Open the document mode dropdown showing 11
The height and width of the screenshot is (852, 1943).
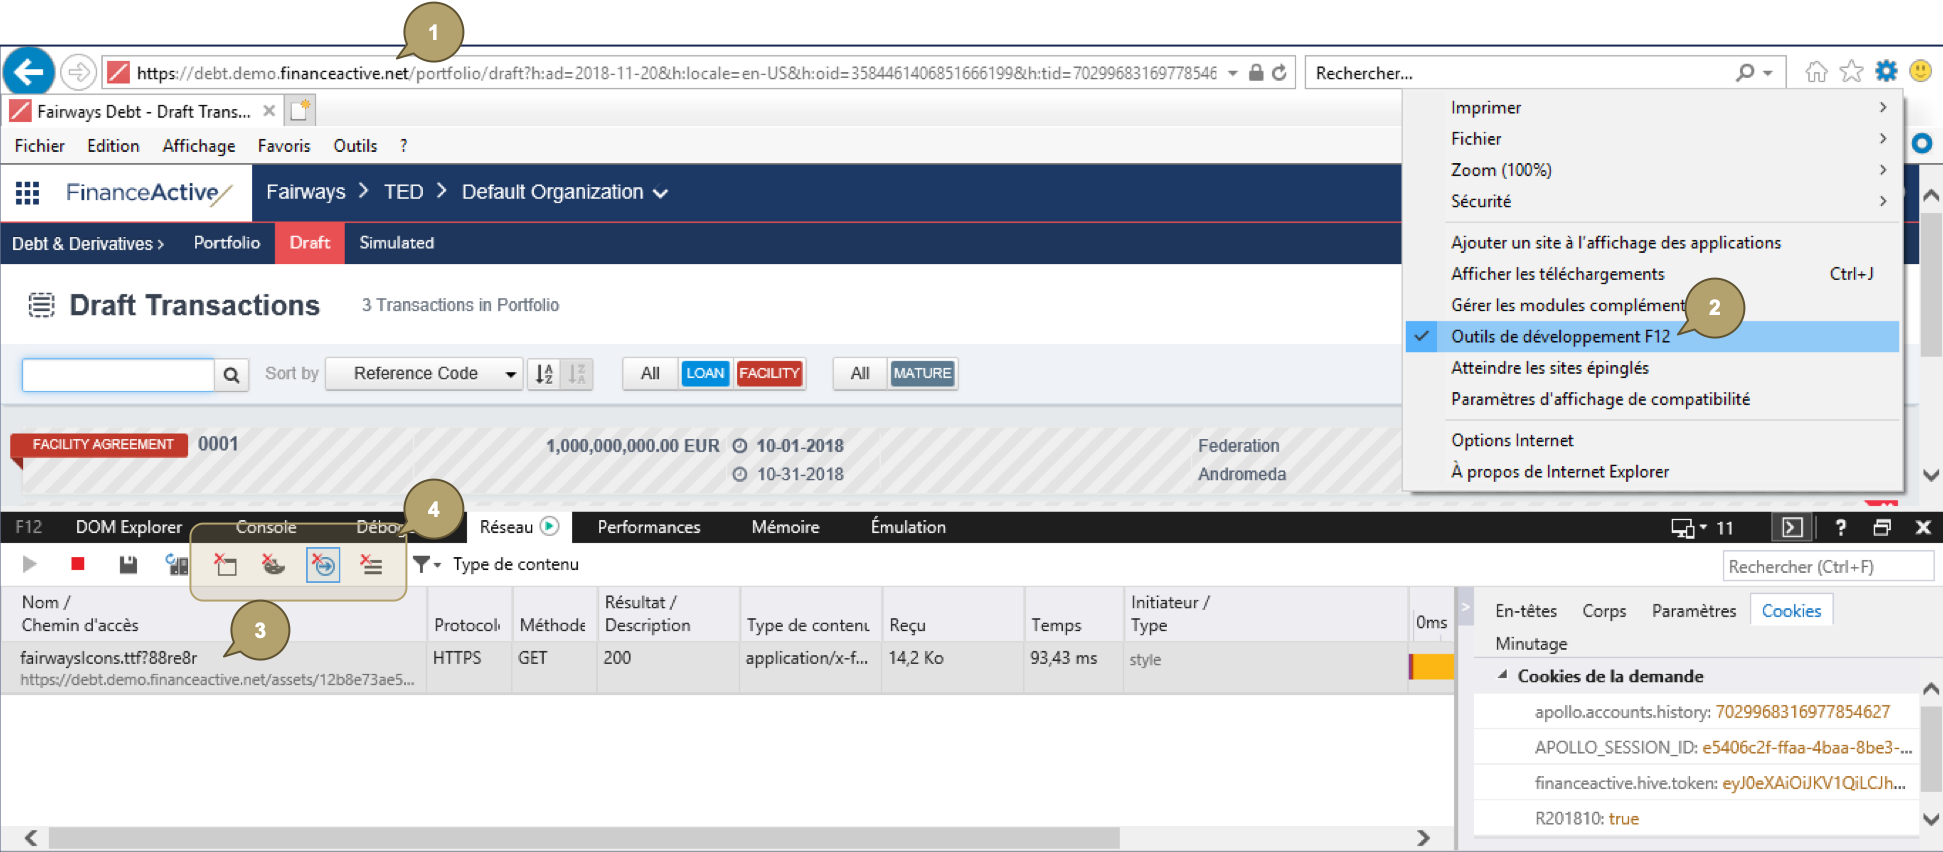pyautogui.click(x=1703, y=527)
